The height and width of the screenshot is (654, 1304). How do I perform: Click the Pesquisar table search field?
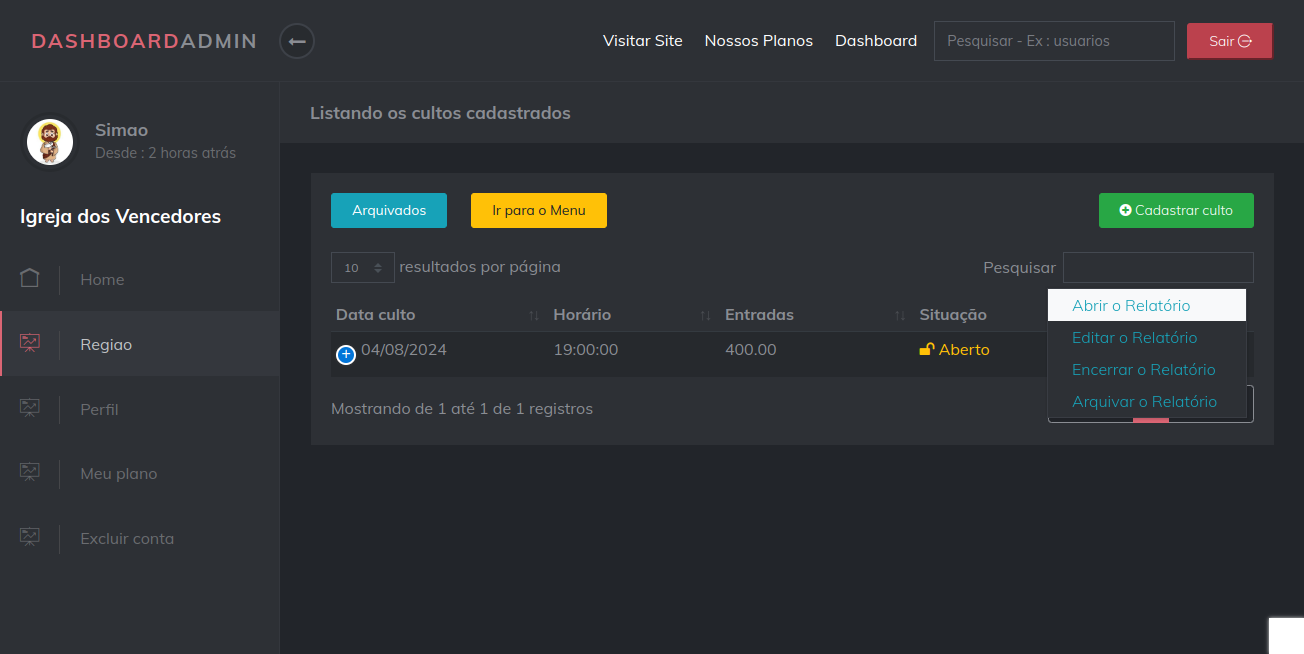[x=1157, y=267]
